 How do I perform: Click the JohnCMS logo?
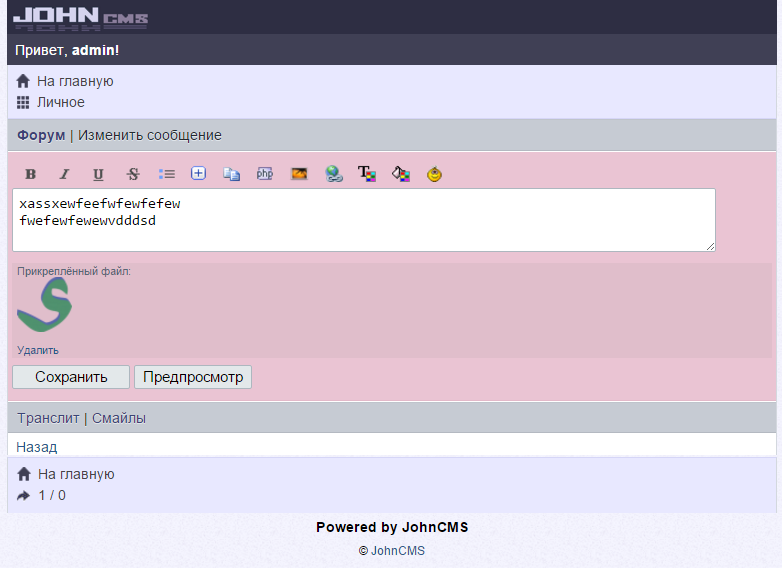80,18
